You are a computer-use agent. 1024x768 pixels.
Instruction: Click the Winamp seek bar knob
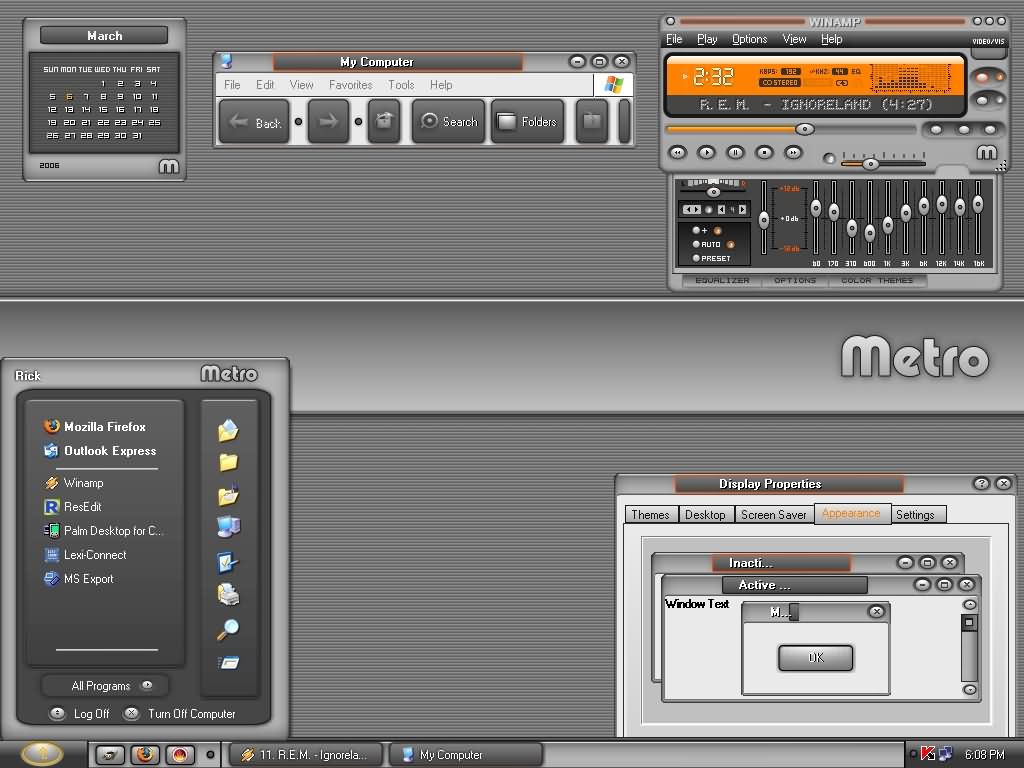(805, 129)
